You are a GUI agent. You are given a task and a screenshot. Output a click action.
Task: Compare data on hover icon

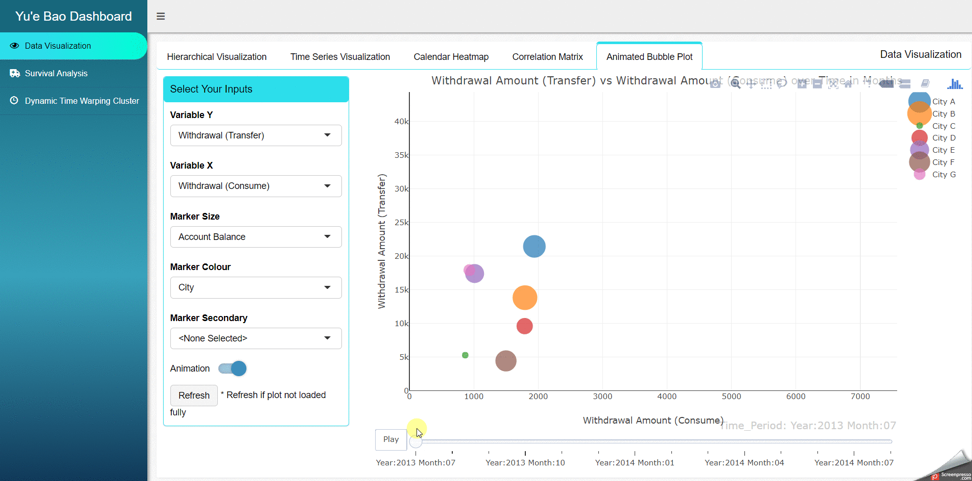[904, 84]
